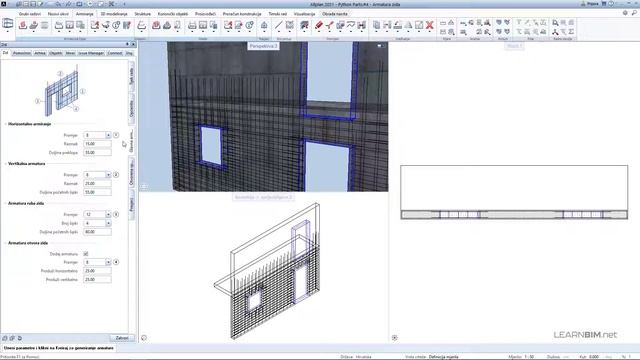
Task: Open the Grubi radovi ribbon tab
Action: 30,14
